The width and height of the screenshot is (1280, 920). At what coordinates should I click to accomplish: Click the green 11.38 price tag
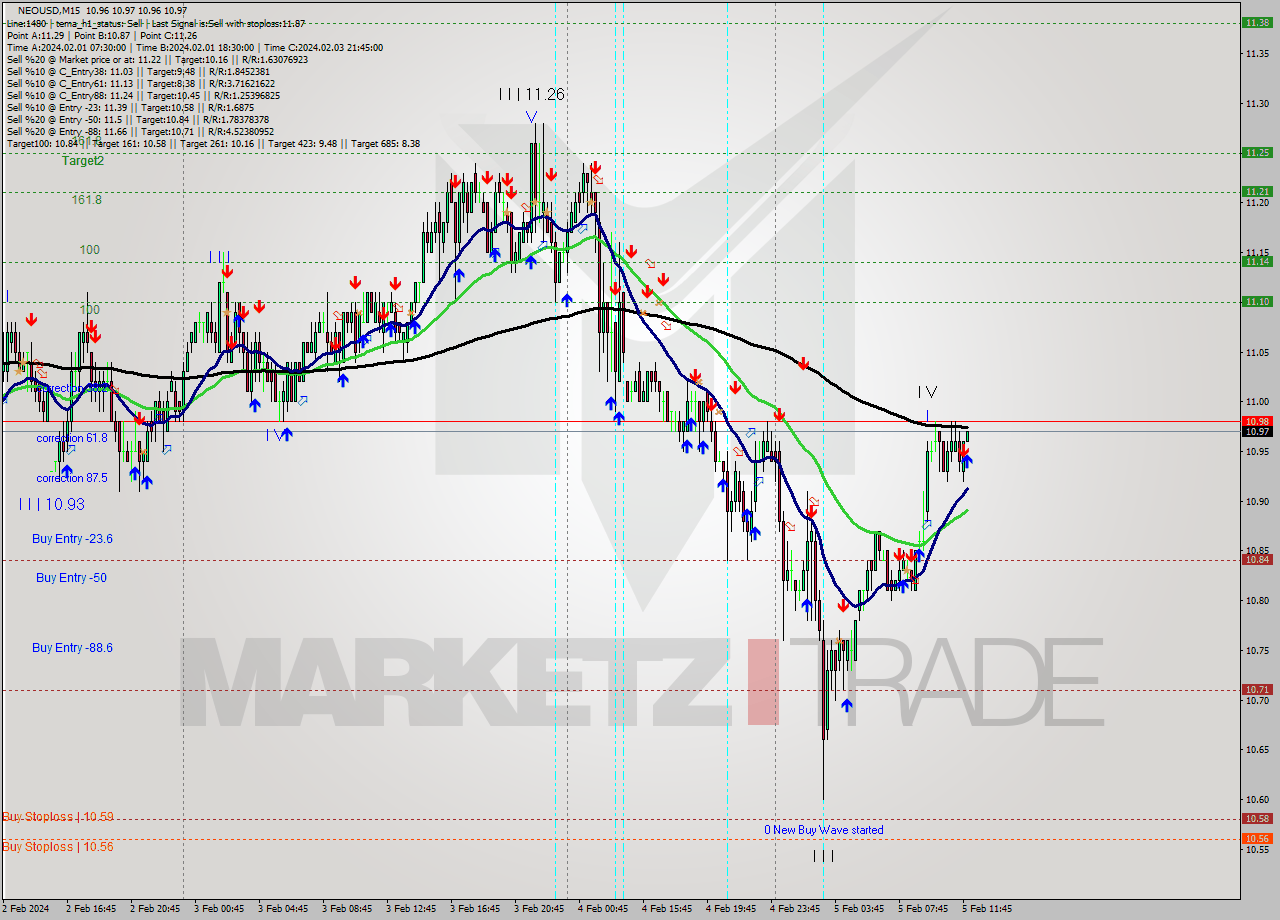tap(1256, 22)
